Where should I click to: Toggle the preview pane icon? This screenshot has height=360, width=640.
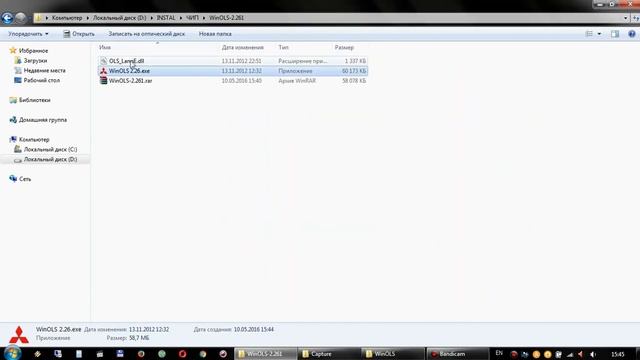[615, 34]
